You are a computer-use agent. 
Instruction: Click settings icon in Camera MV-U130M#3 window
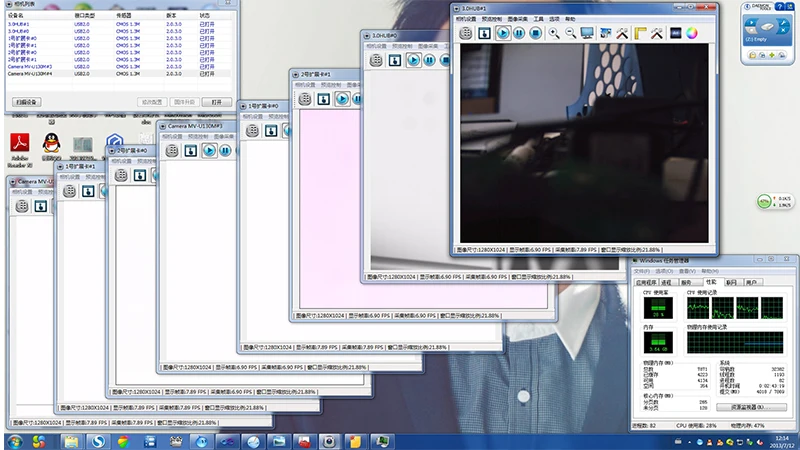[172, 151]
